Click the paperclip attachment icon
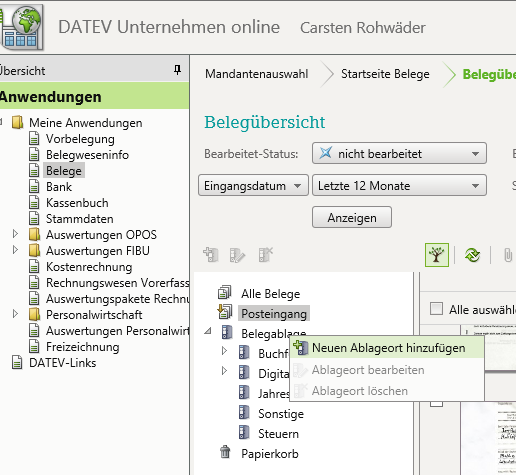 pyautogui.click(x=507, y=256)
